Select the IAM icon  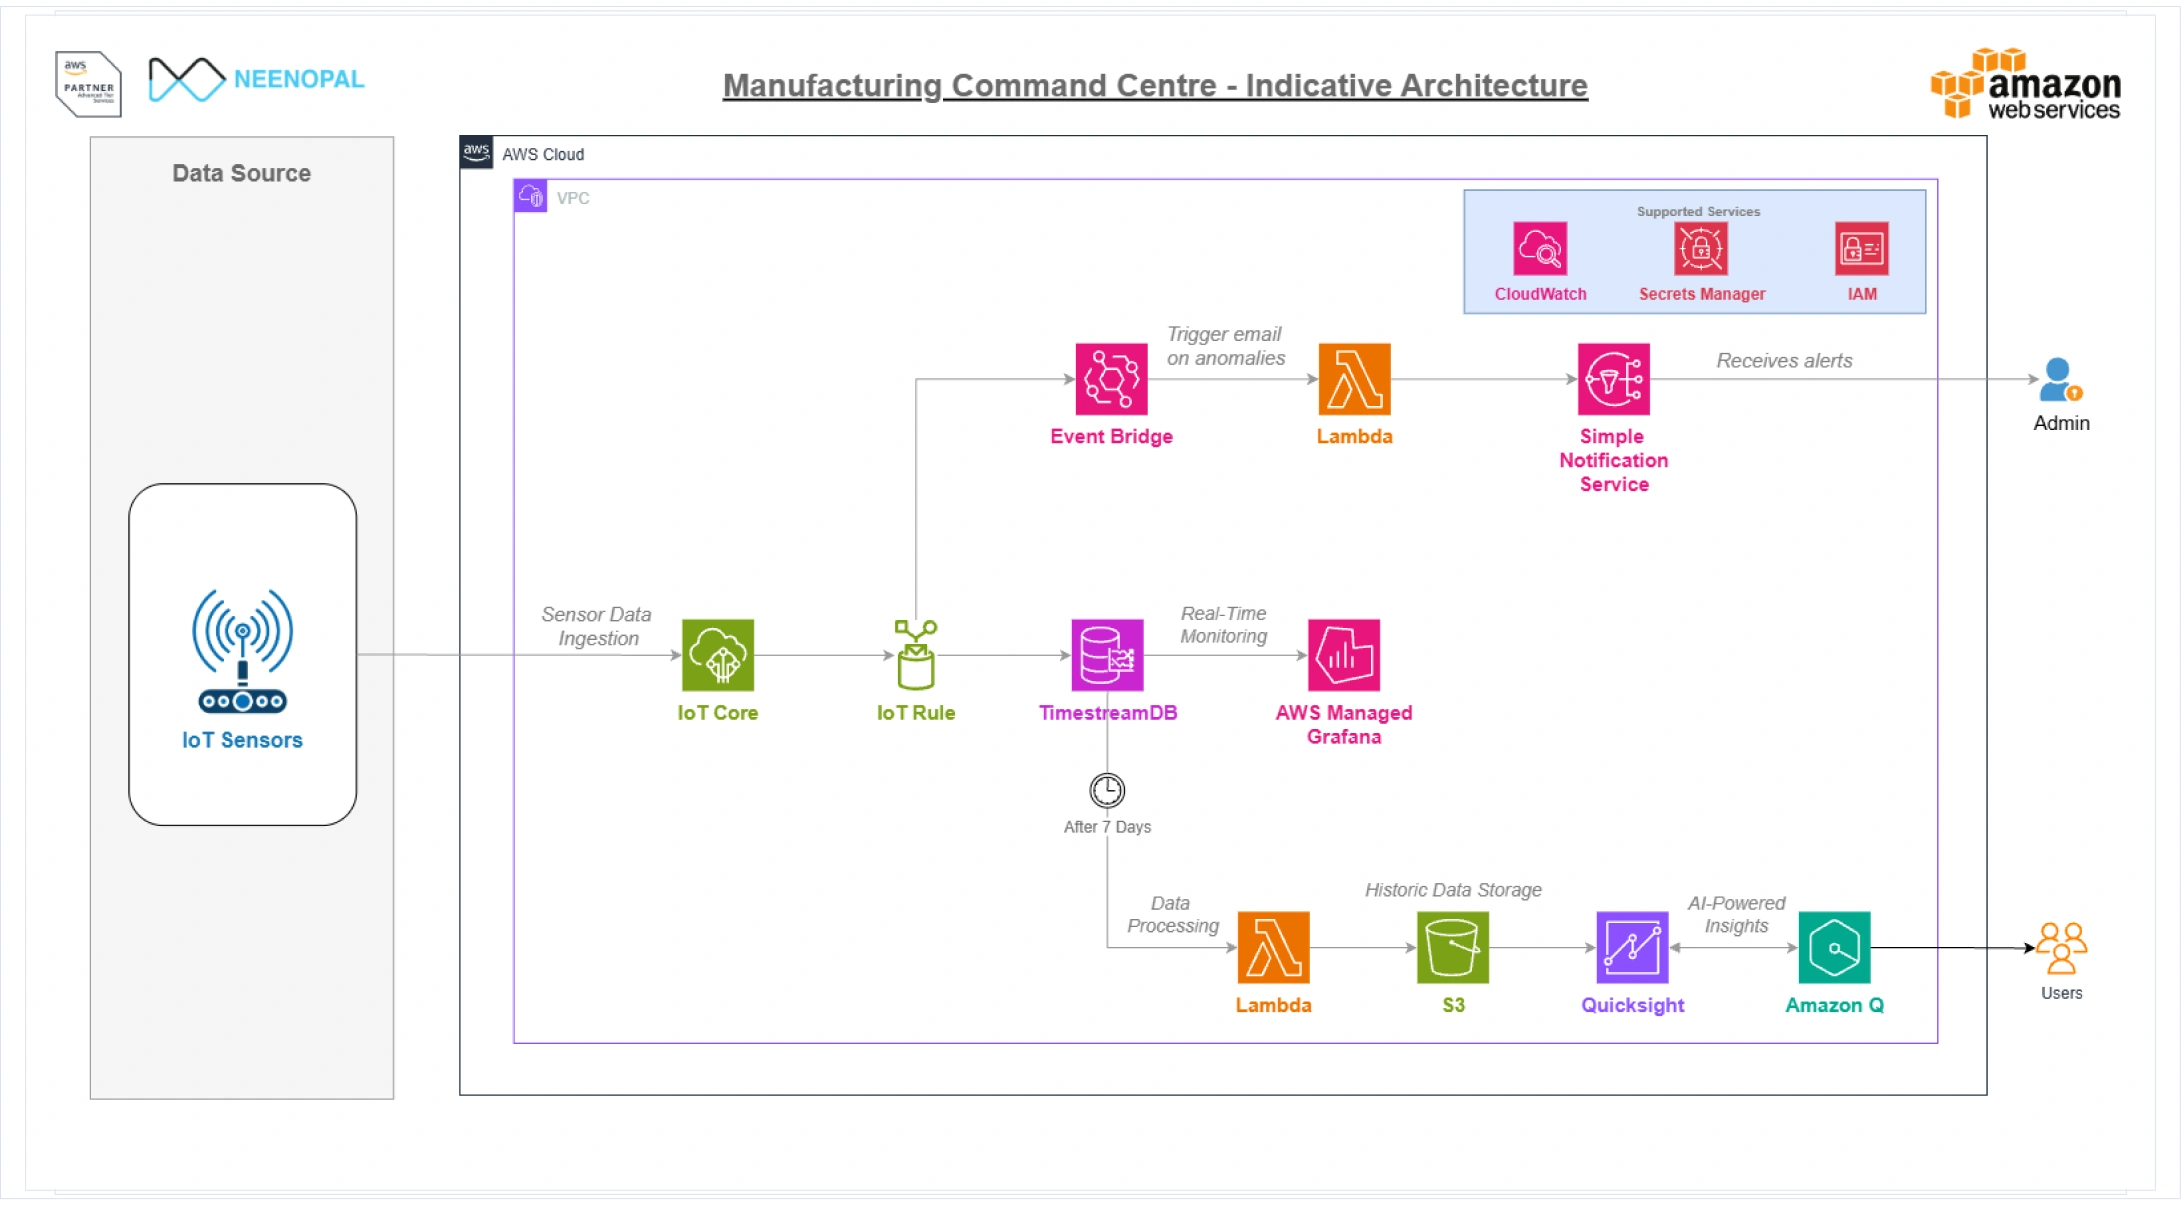(x=1861, y=249)
